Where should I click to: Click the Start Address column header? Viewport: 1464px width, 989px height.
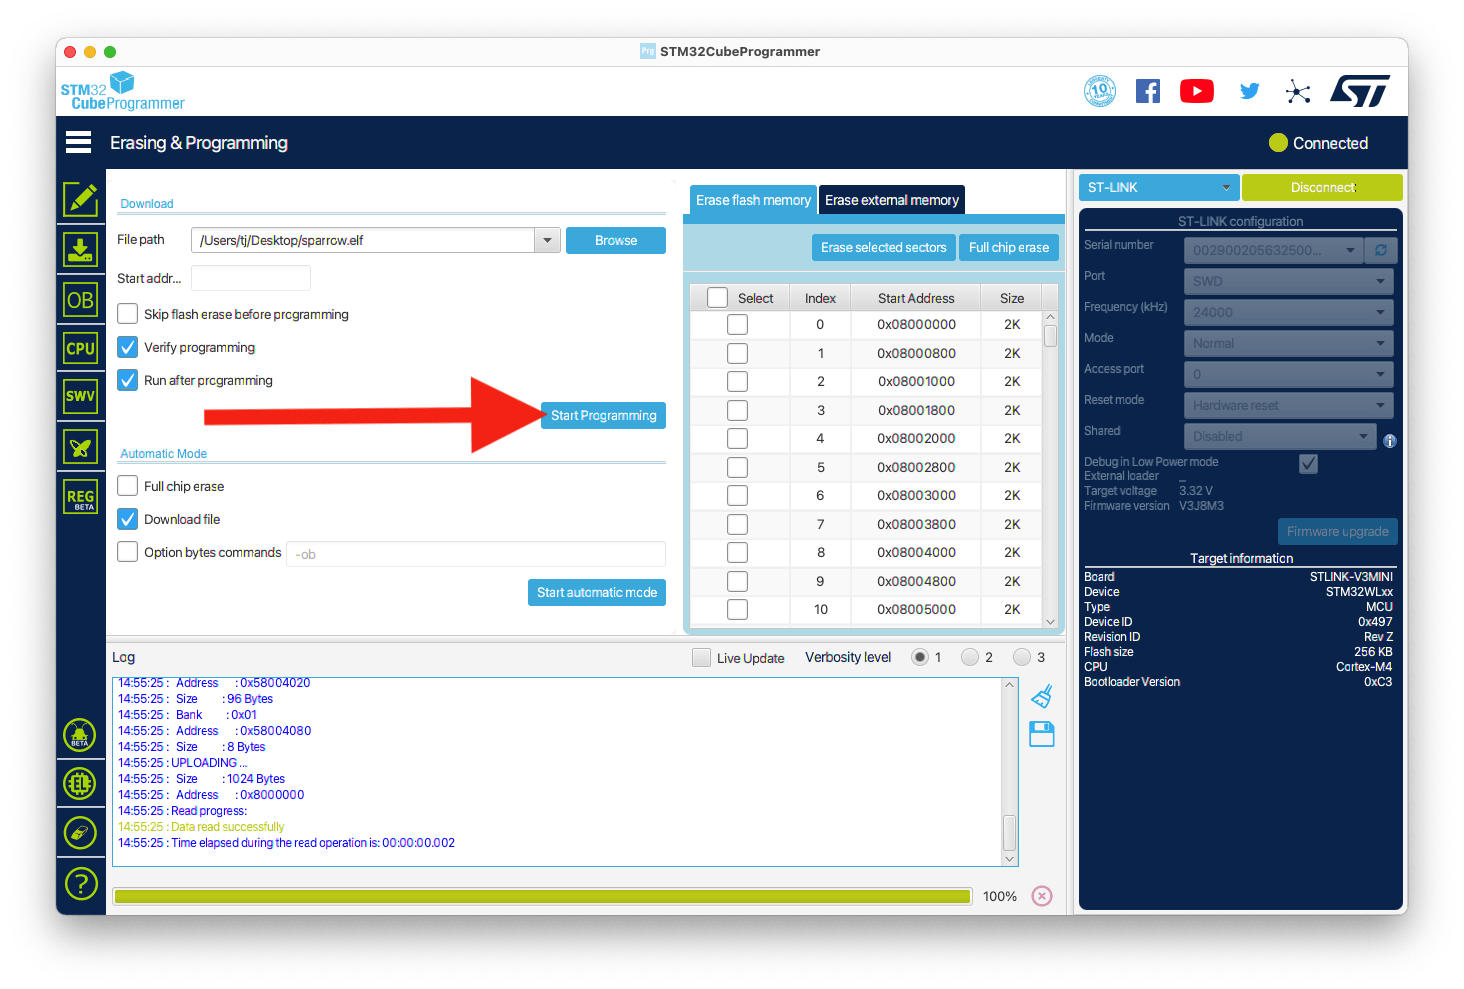(x=916, y=298)
